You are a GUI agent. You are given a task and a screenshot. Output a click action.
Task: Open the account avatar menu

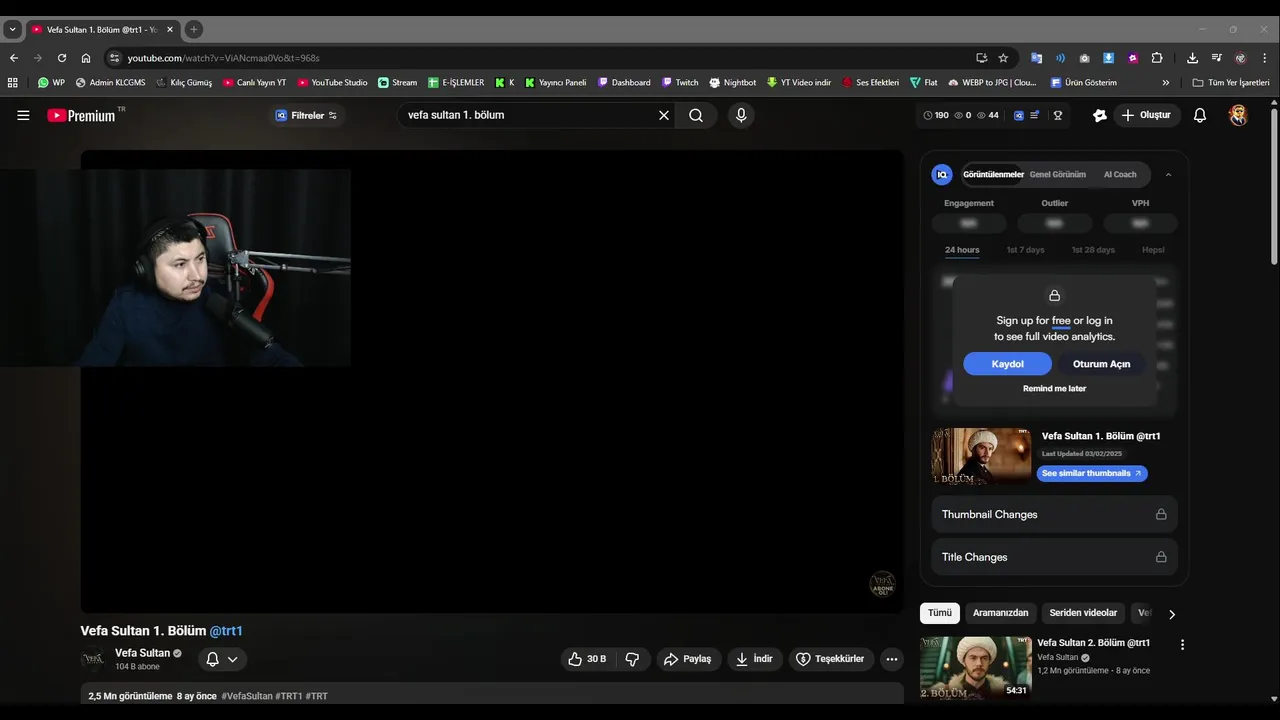tap(1238, 115)
